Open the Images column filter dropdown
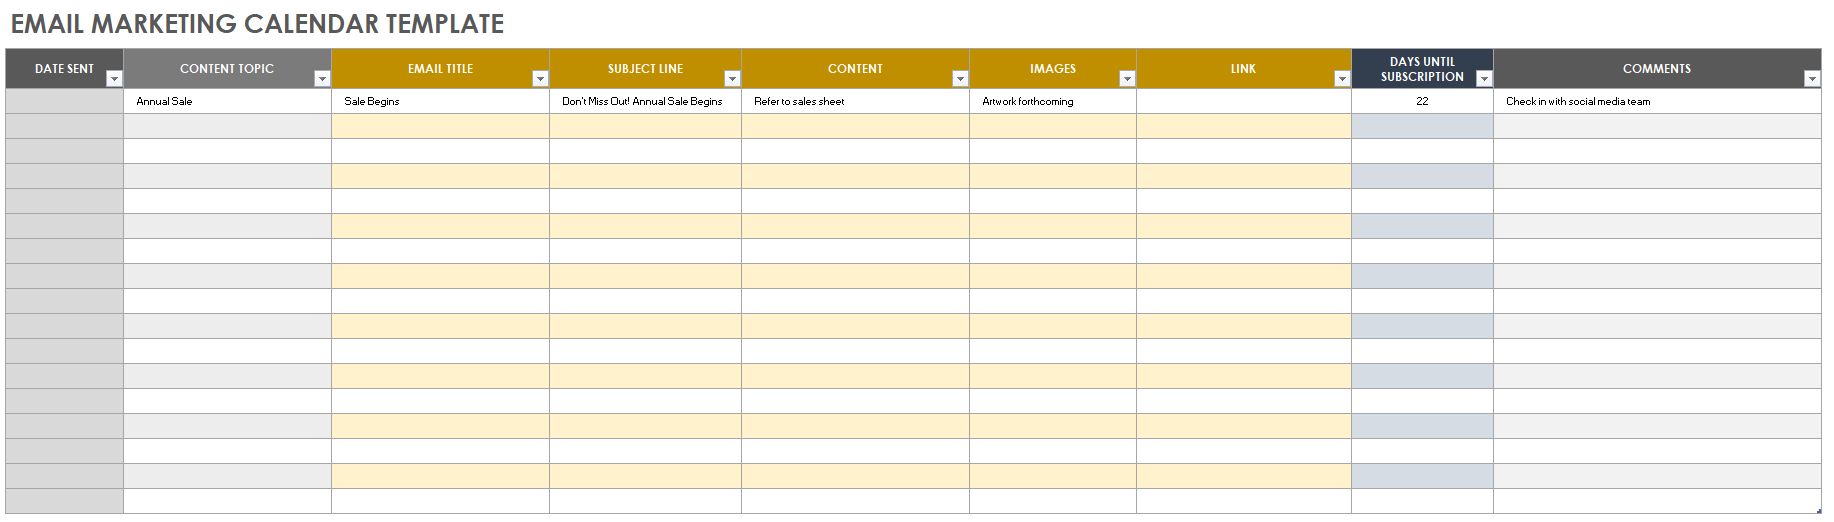This screenshot has height=522, width=1834. click(x=1127, y=79)
